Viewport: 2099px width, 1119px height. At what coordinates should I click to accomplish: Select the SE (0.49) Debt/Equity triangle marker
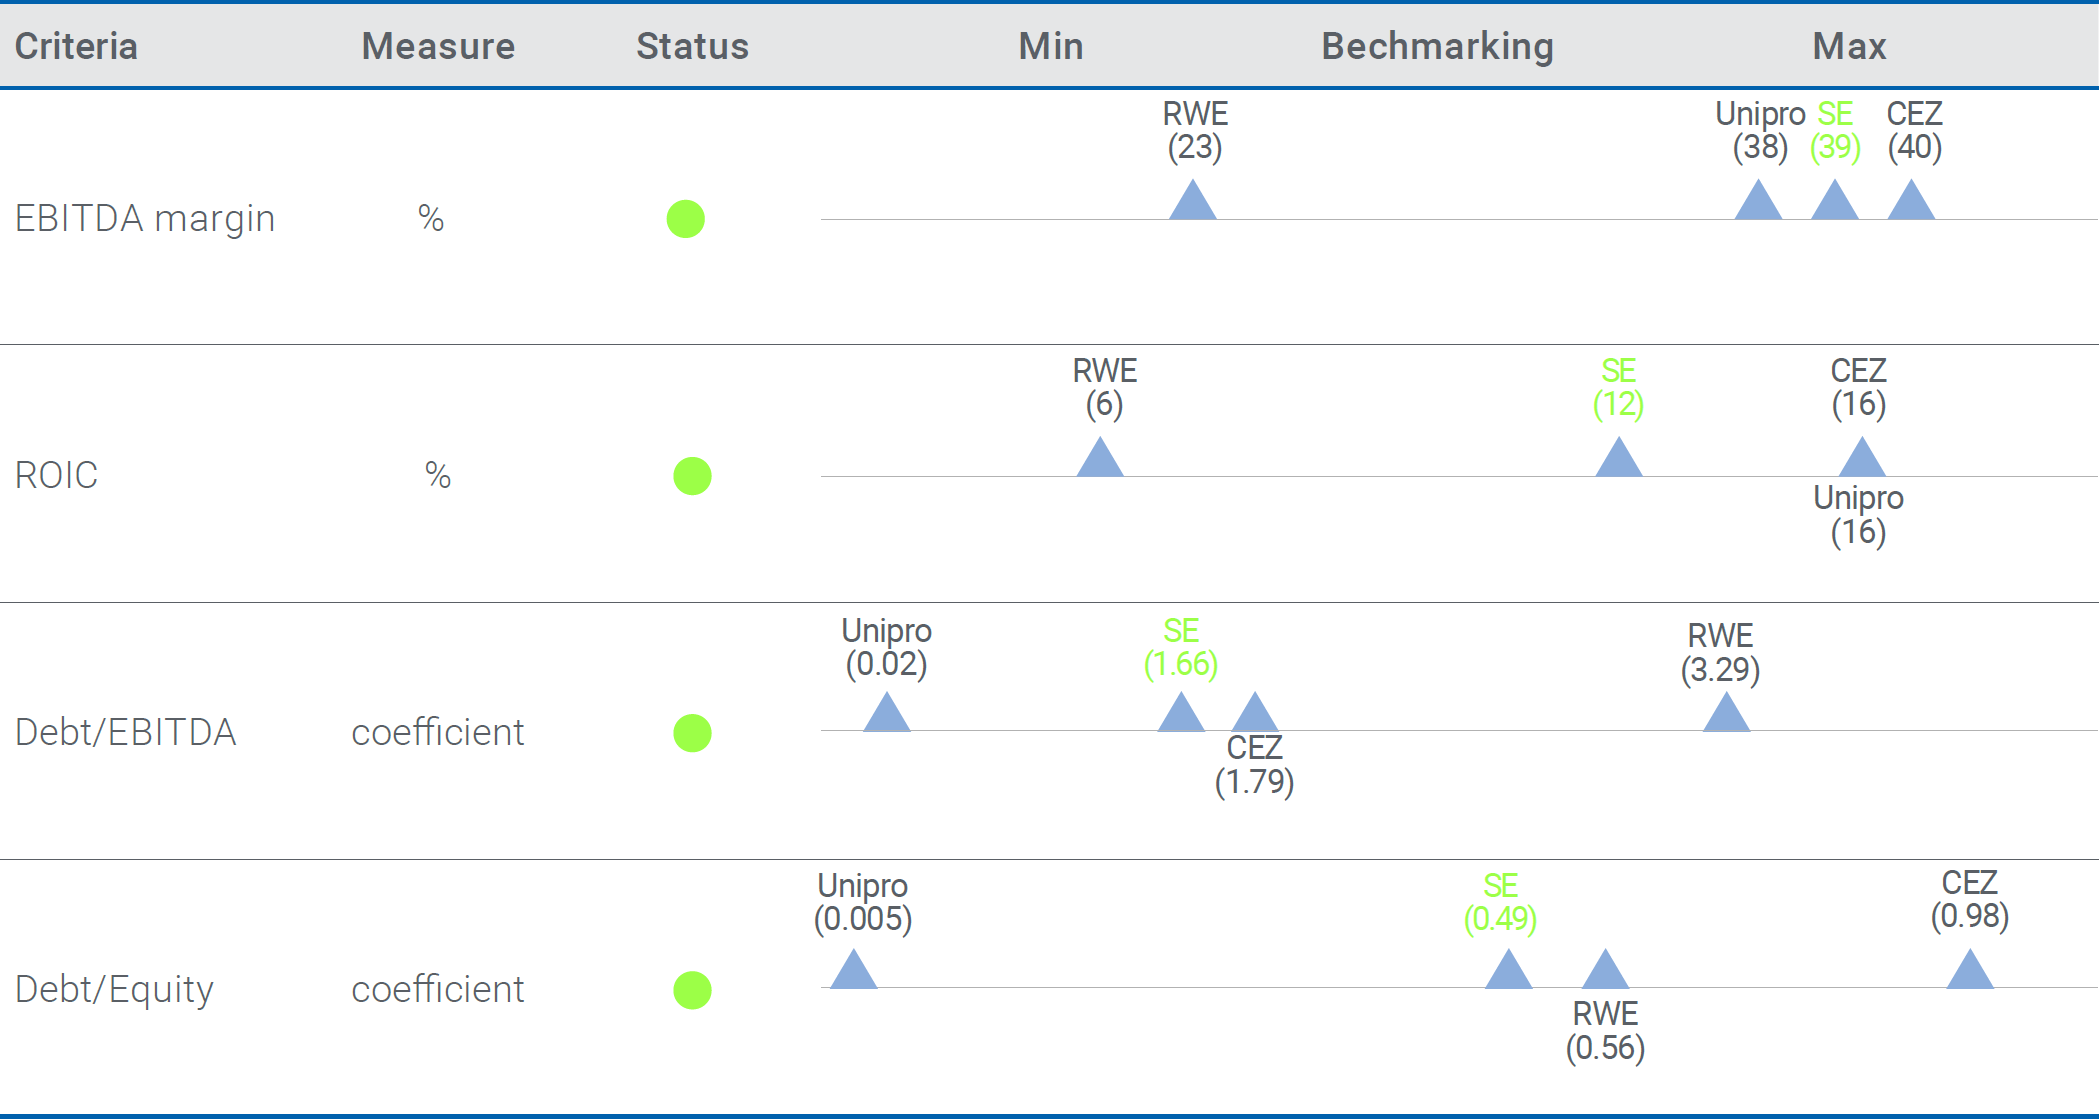click(x=1509, y=971)
